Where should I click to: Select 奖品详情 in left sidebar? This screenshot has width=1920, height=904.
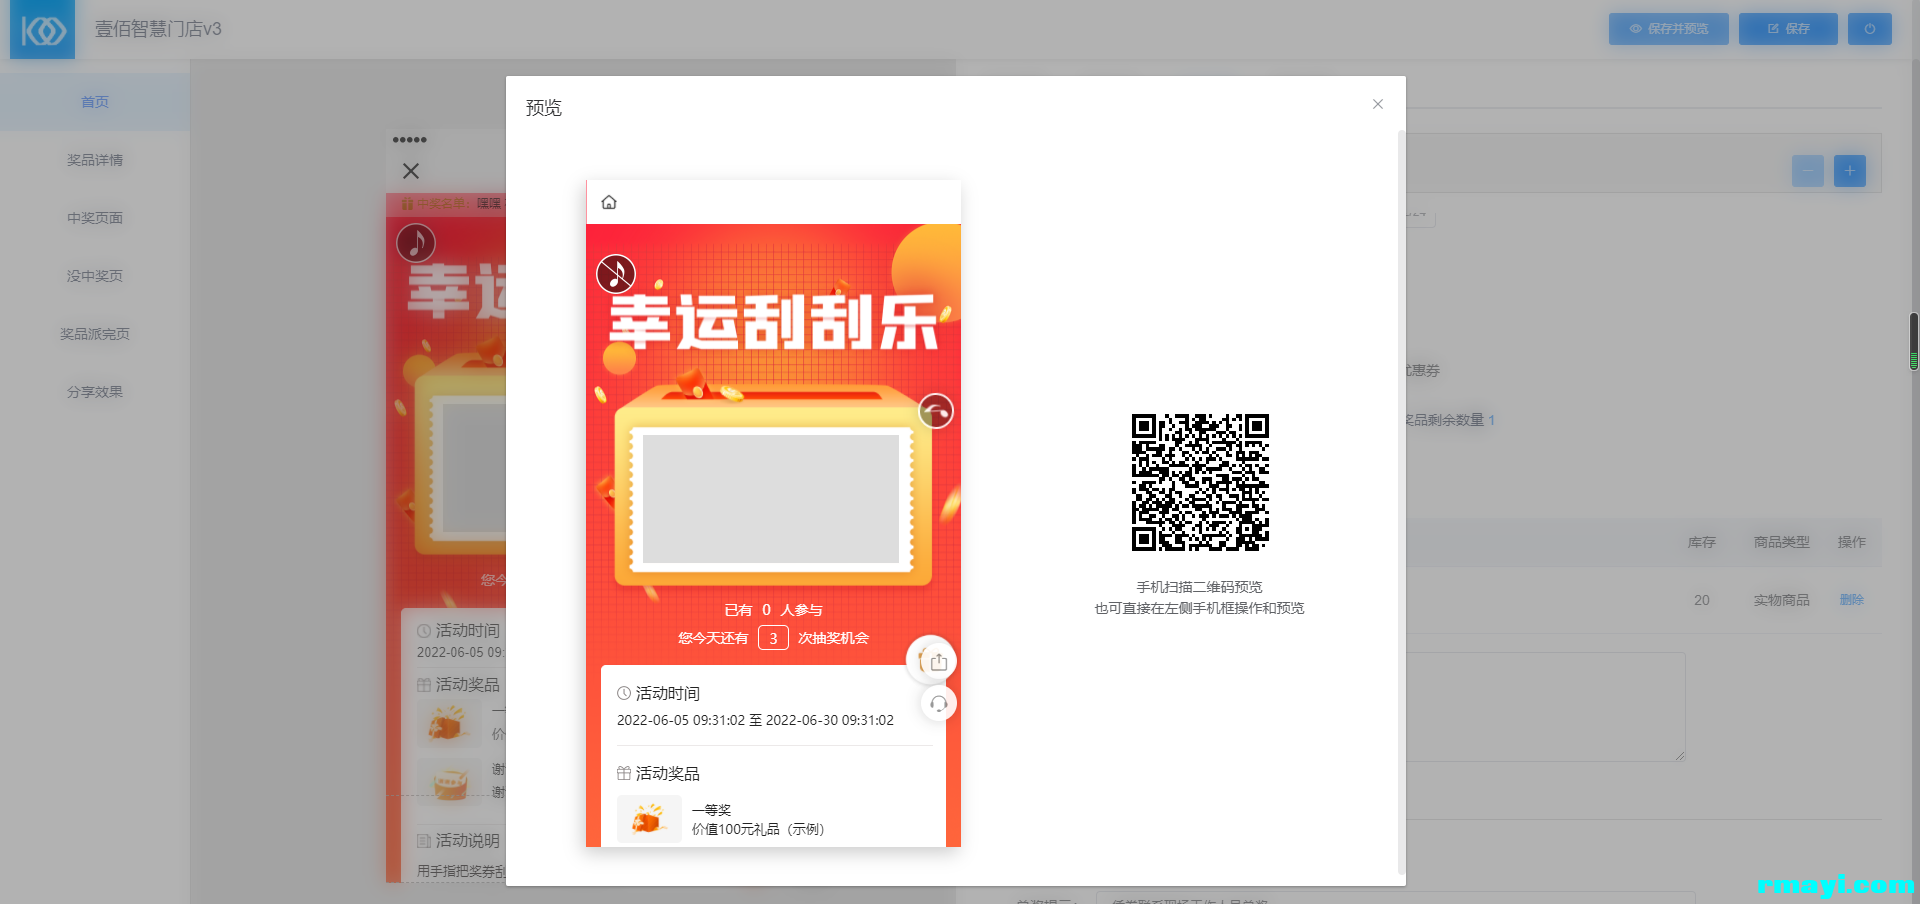tap(95, 160)
